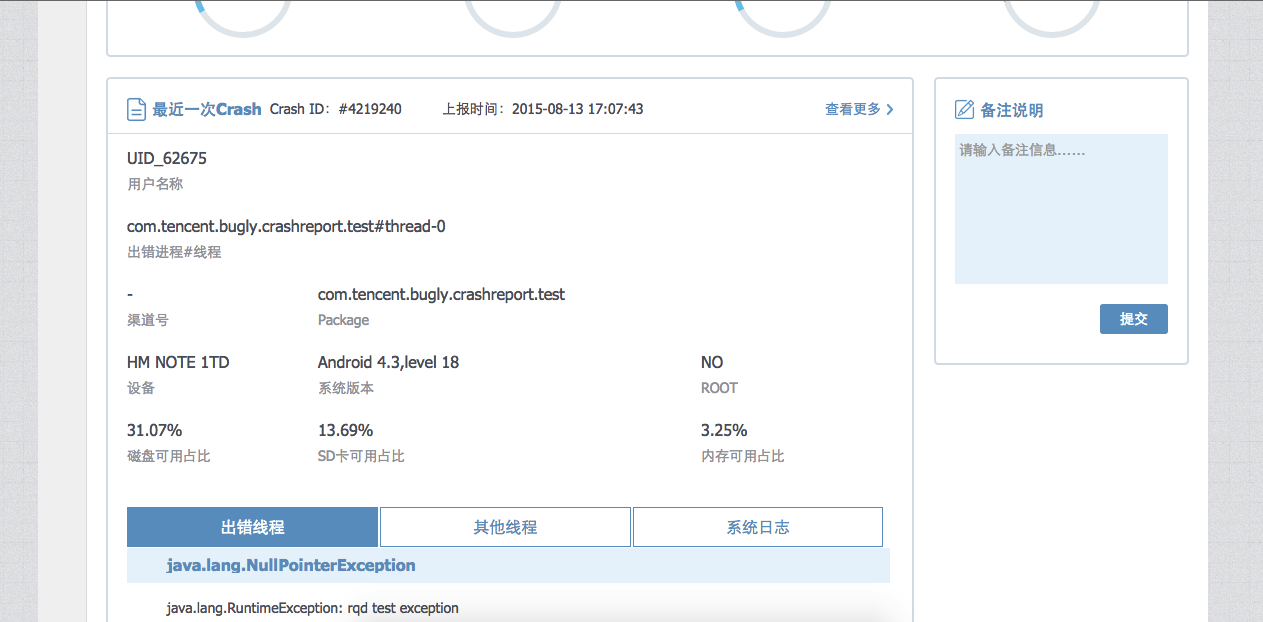Click the report time 2015-08-13 17:07:43
1263x622 pixels.
577,109
